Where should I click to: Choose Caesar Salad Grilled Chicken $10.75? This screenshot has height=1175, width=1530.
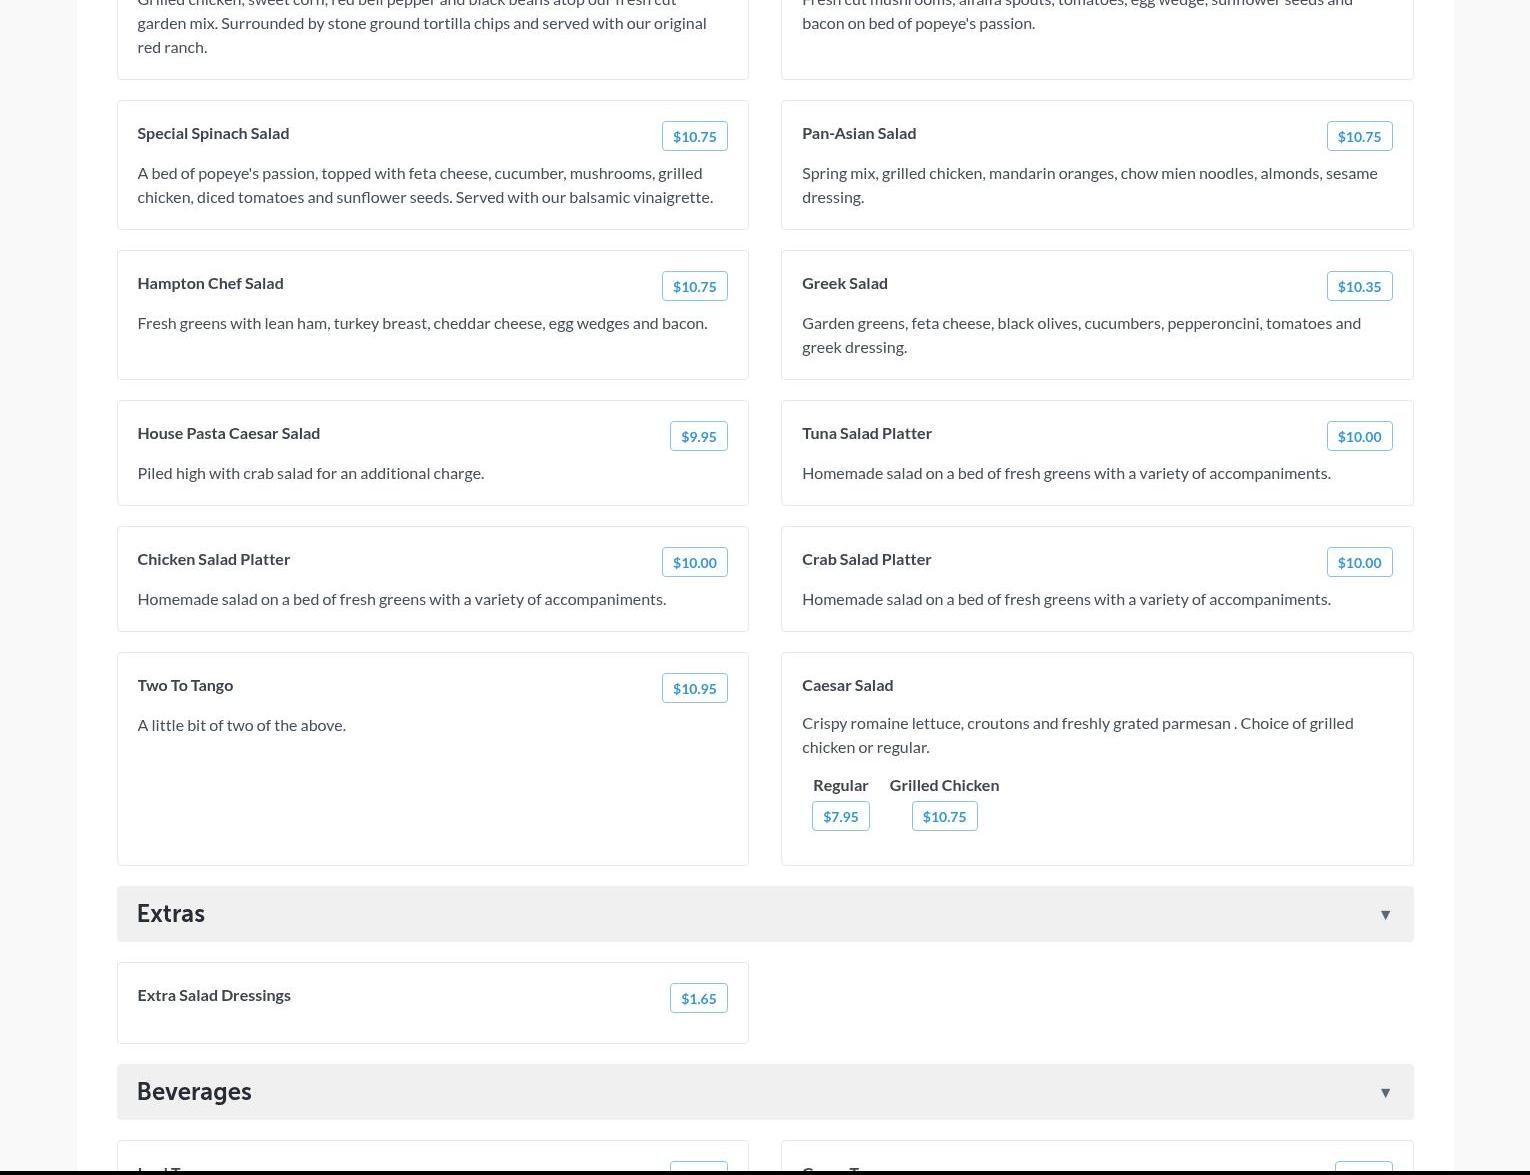point(944,817)
